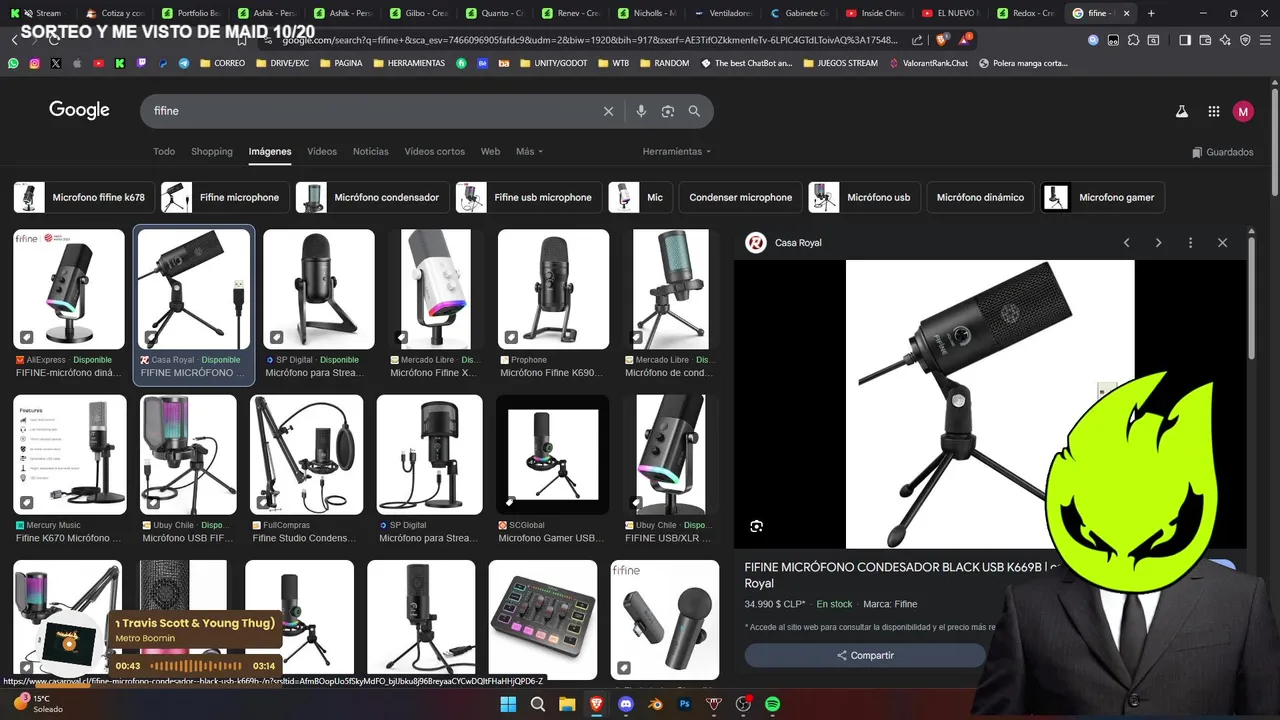Open the UNITY/GODOT bookmarks folder

coord(553,63)
